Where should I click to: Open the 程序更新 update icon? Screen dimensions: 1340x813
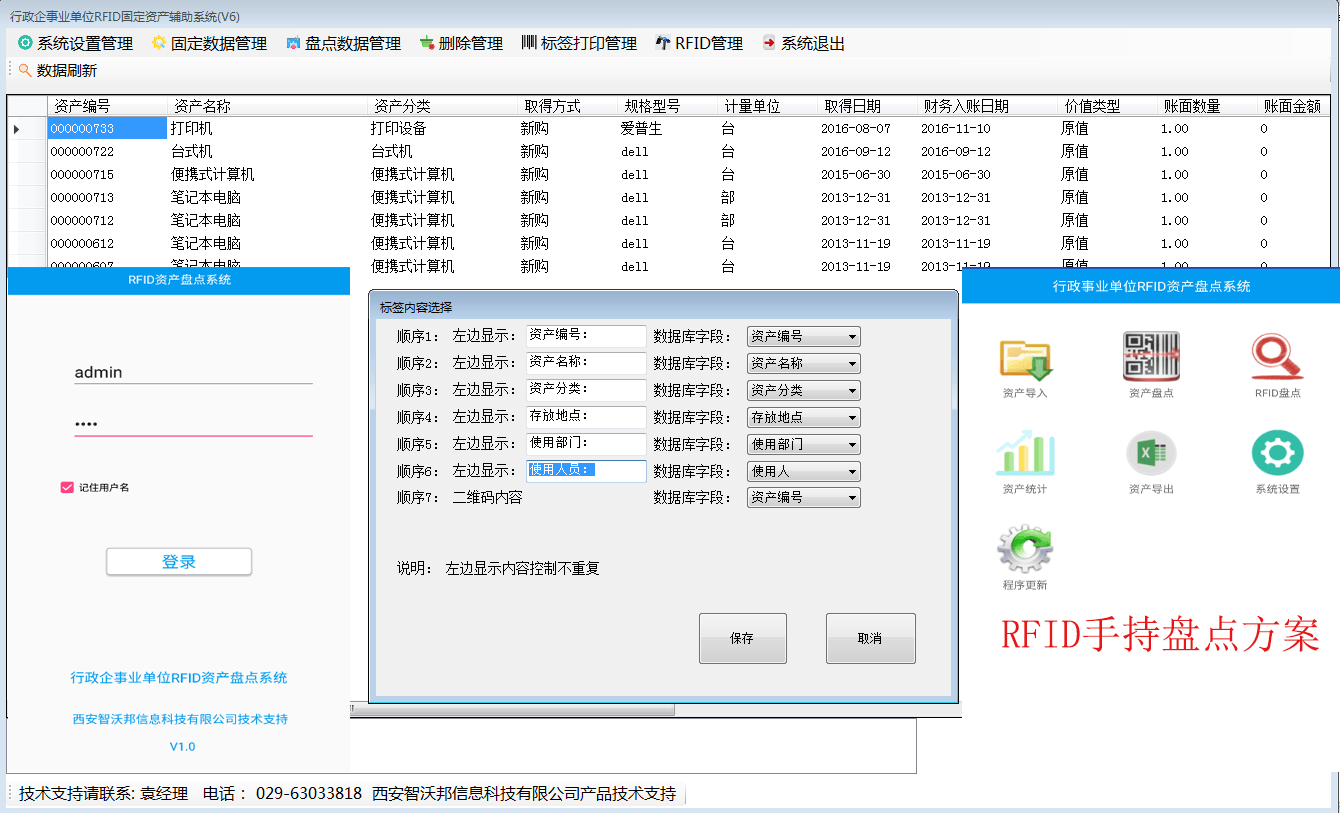pos(1025,549)
